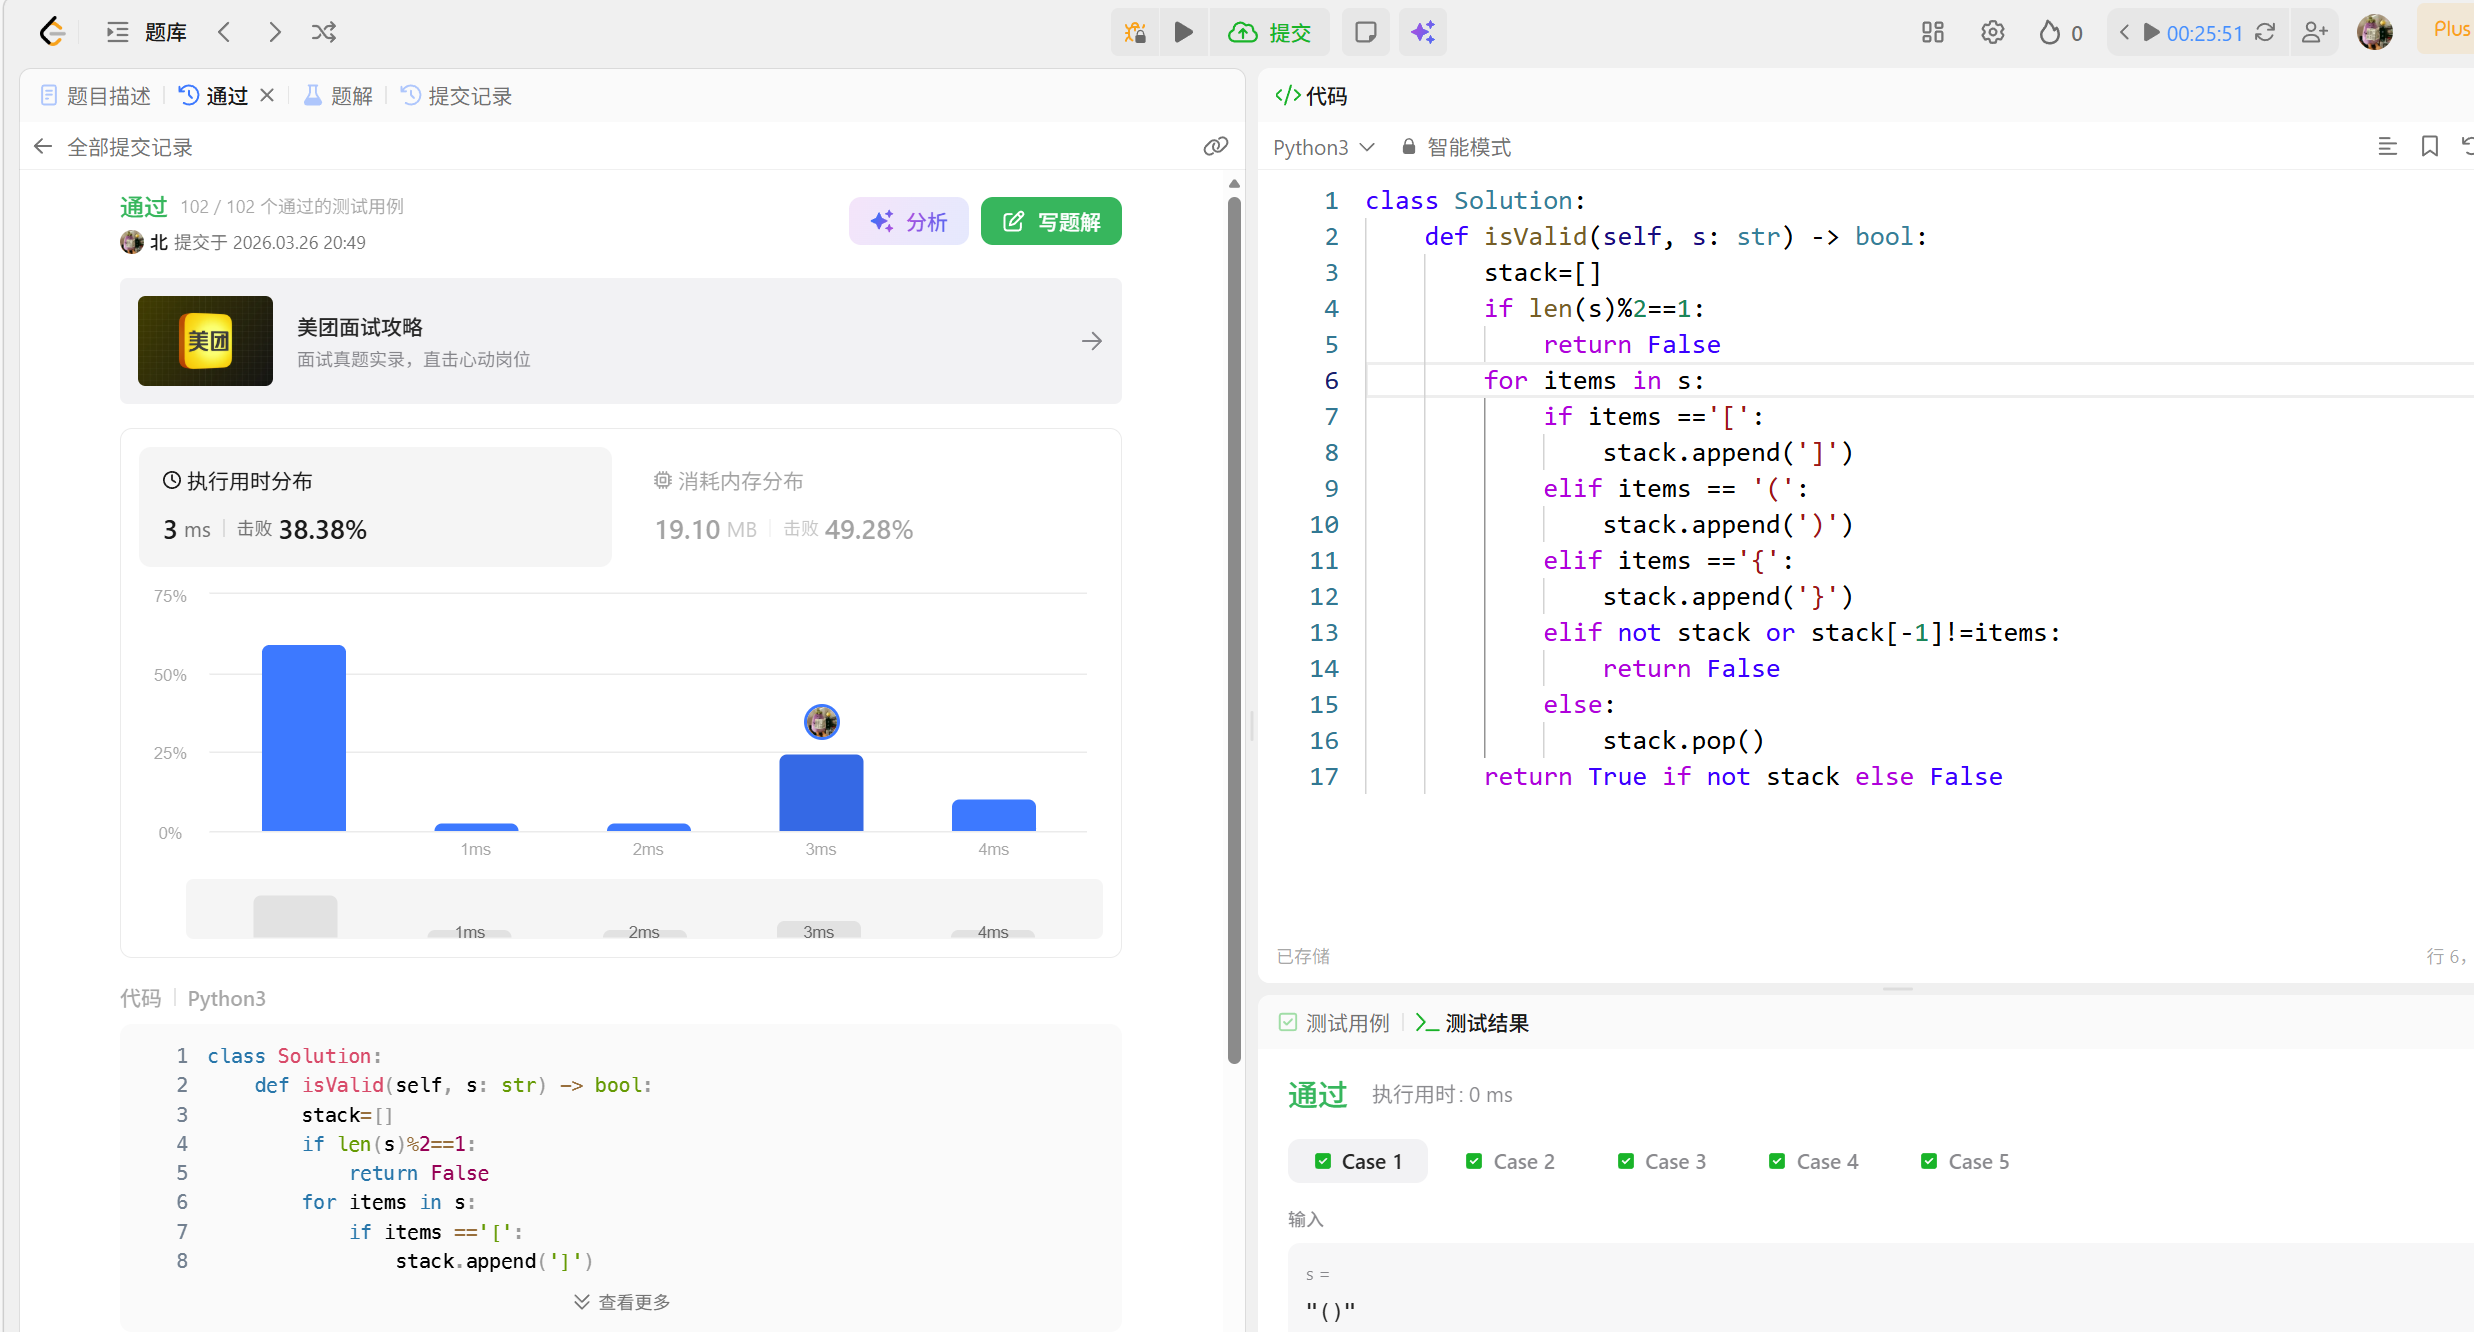
Task: Reset the timer with the refresh icon
Action: [x=2265, y=33]
